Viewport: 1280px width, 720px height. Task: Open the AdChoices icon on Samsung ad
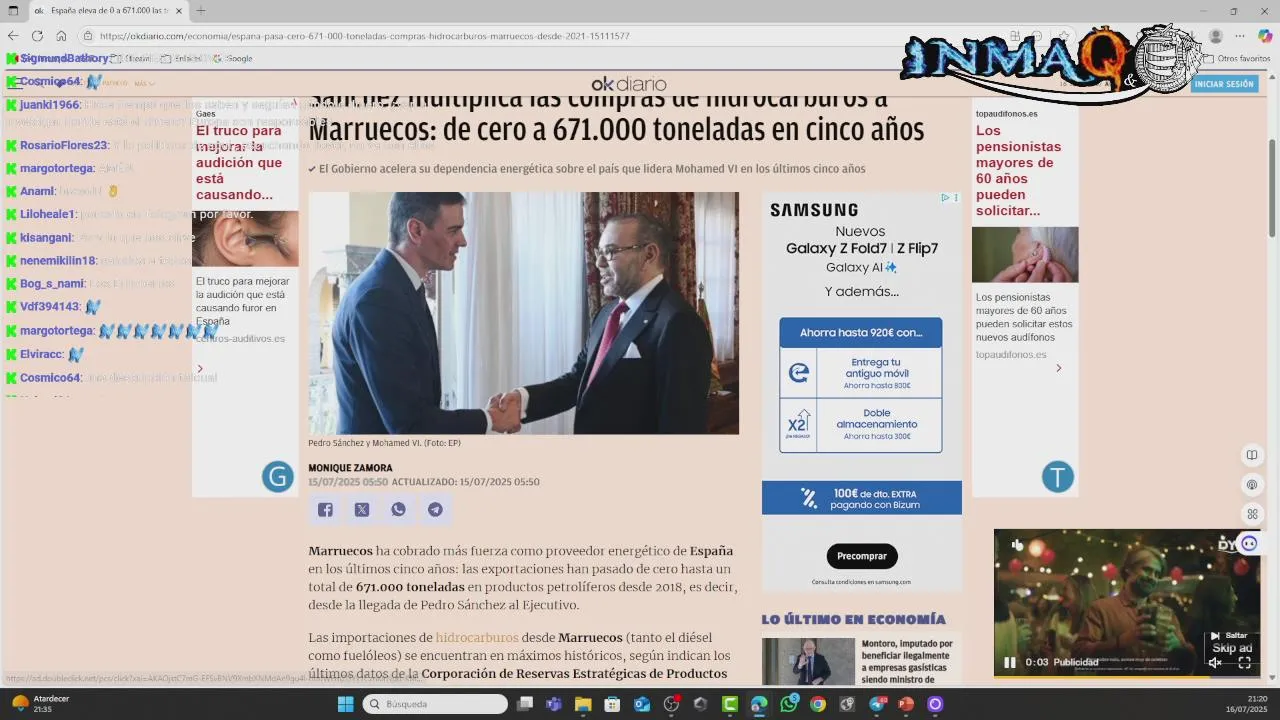click(945, 198)
